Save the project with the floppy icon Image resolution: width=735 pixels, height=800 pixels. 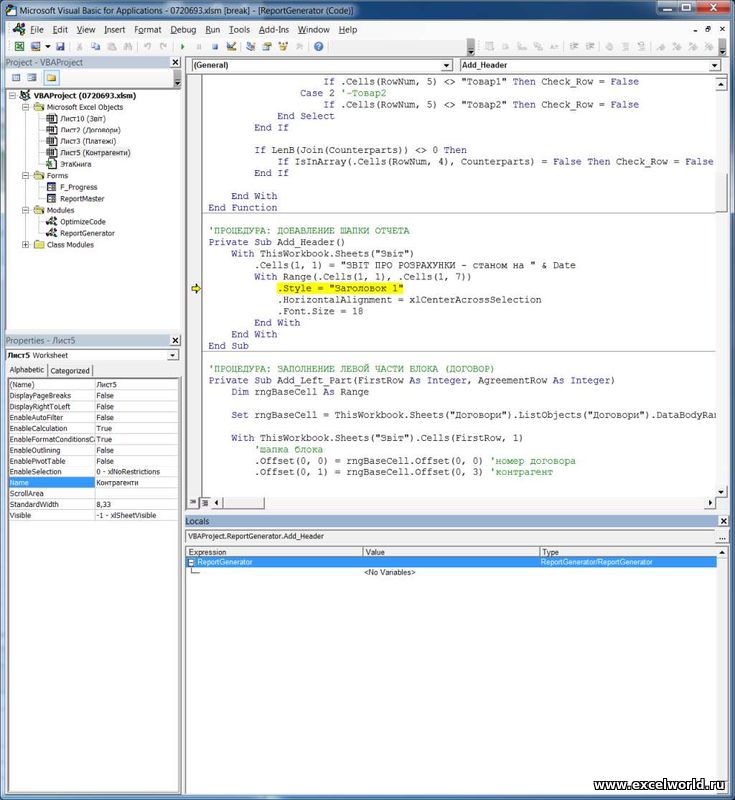[60, 46]
